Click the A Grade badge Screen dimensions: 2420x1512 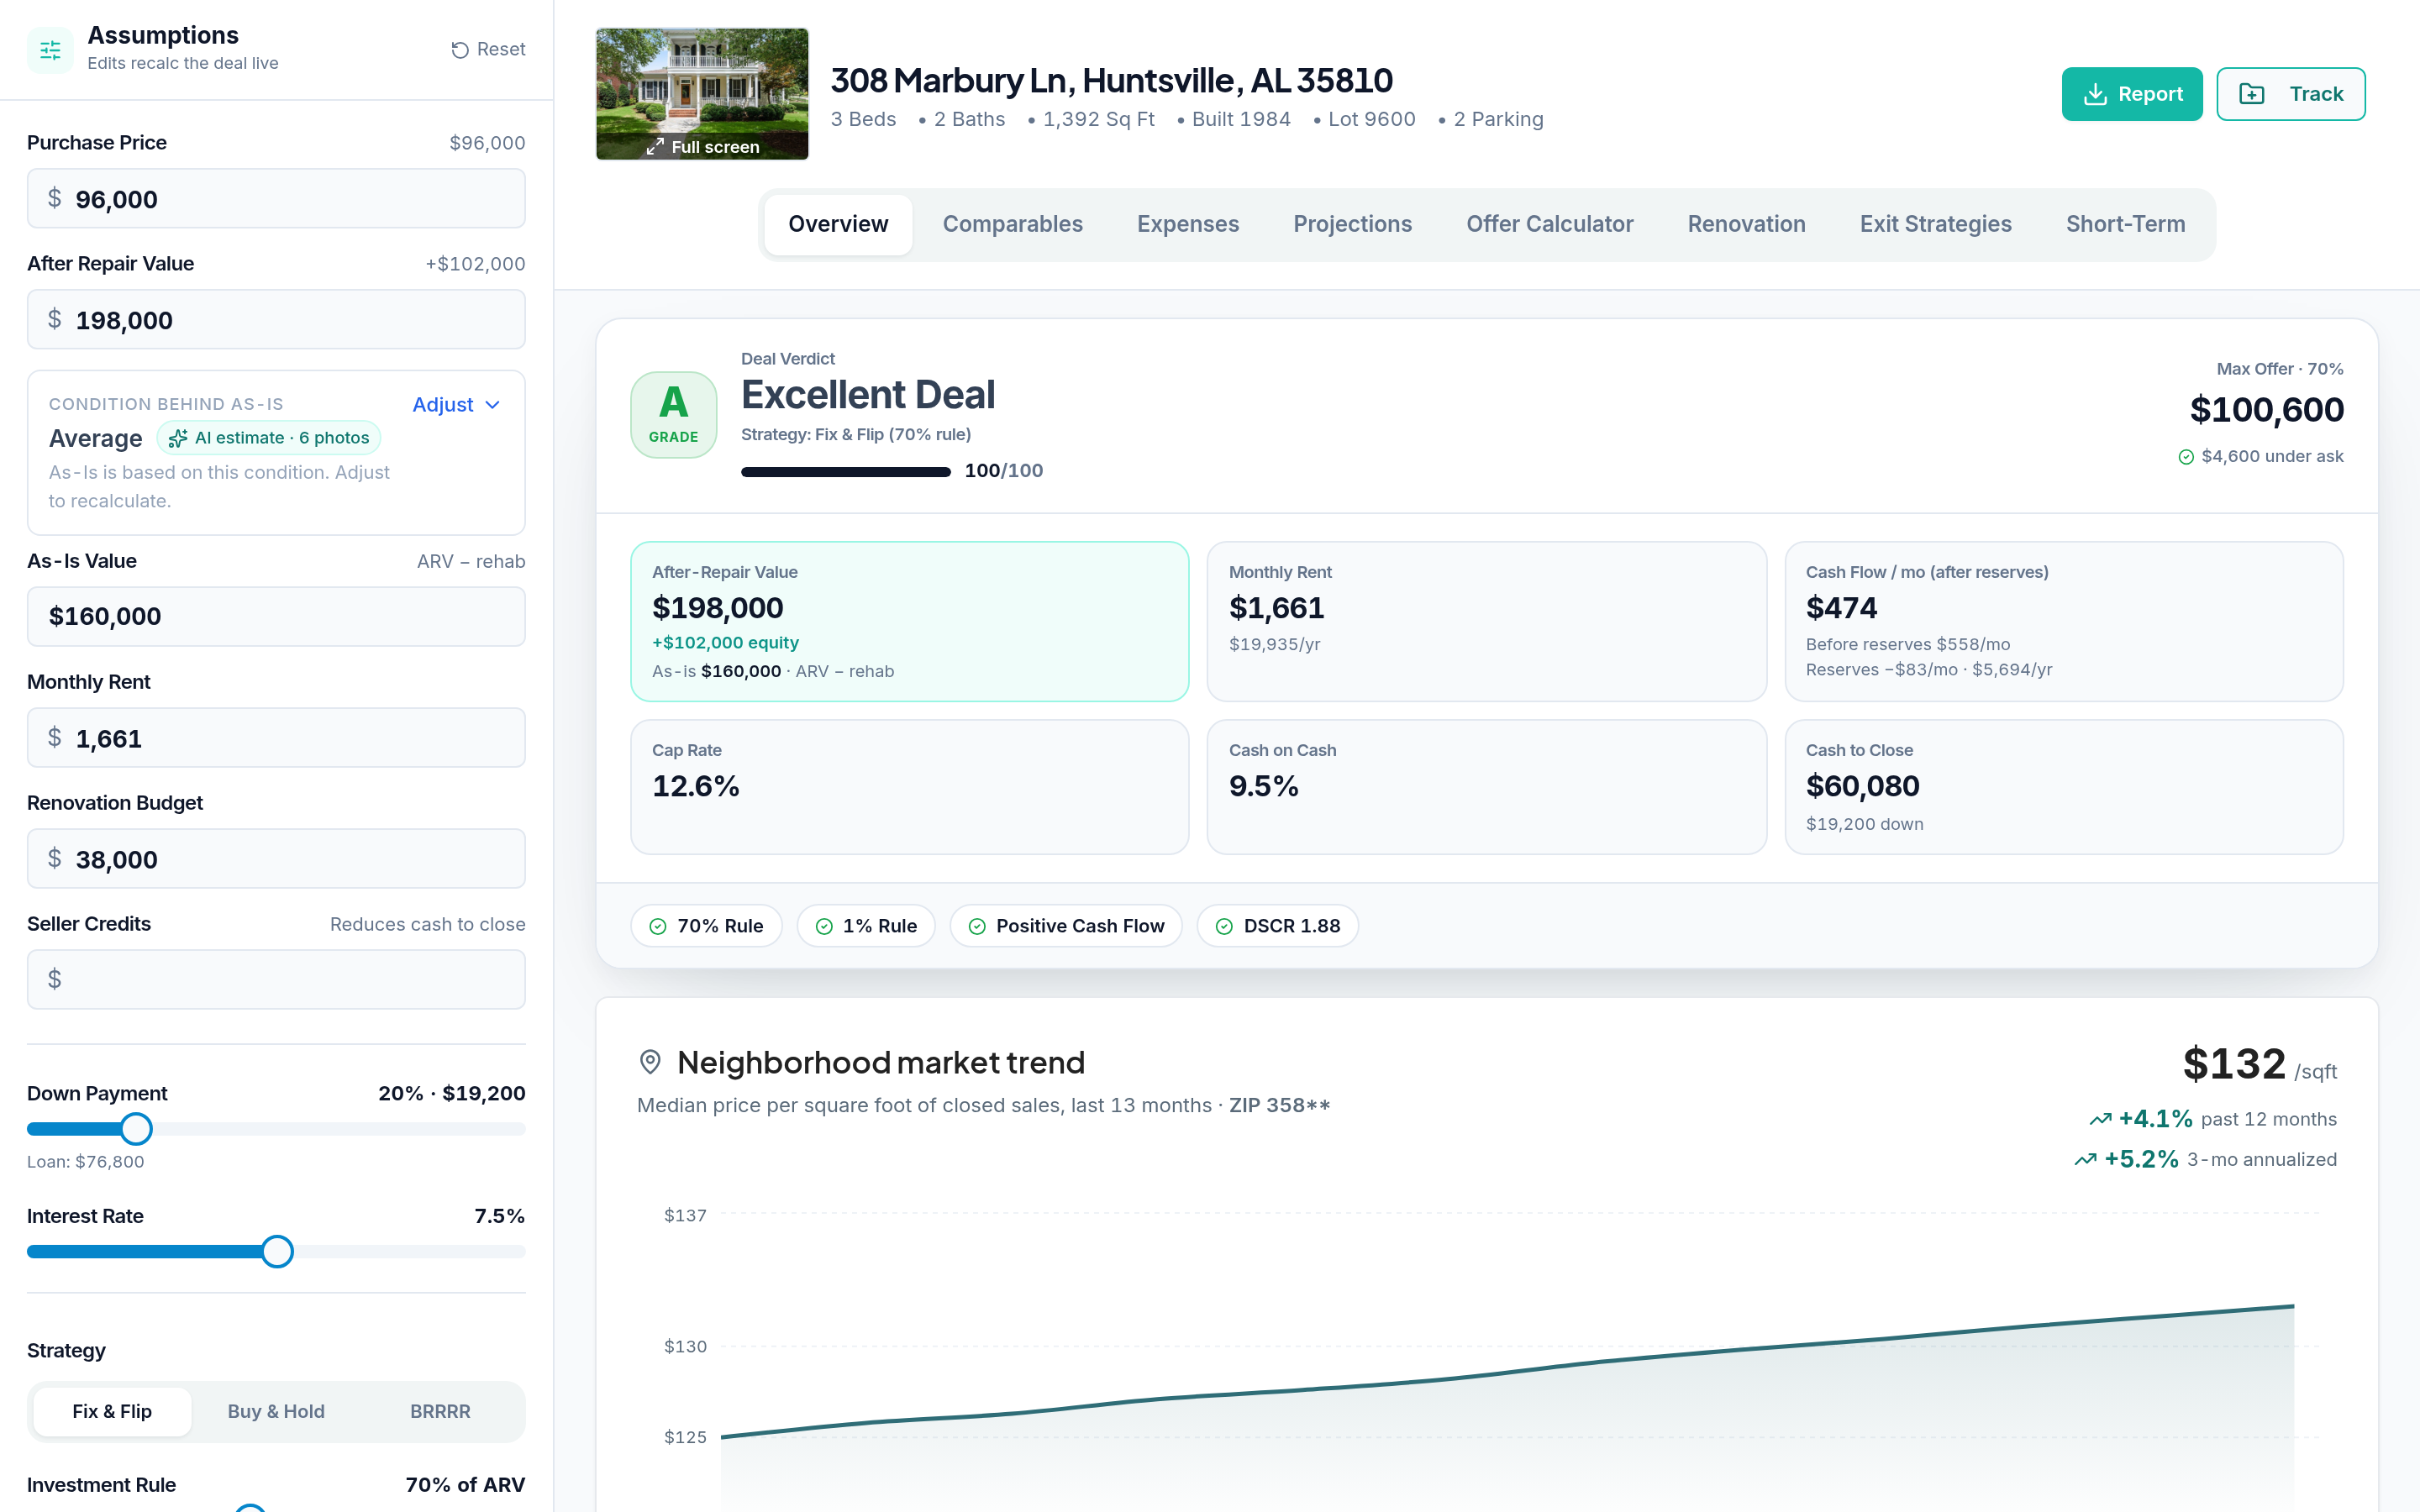(x=674, y=415)
